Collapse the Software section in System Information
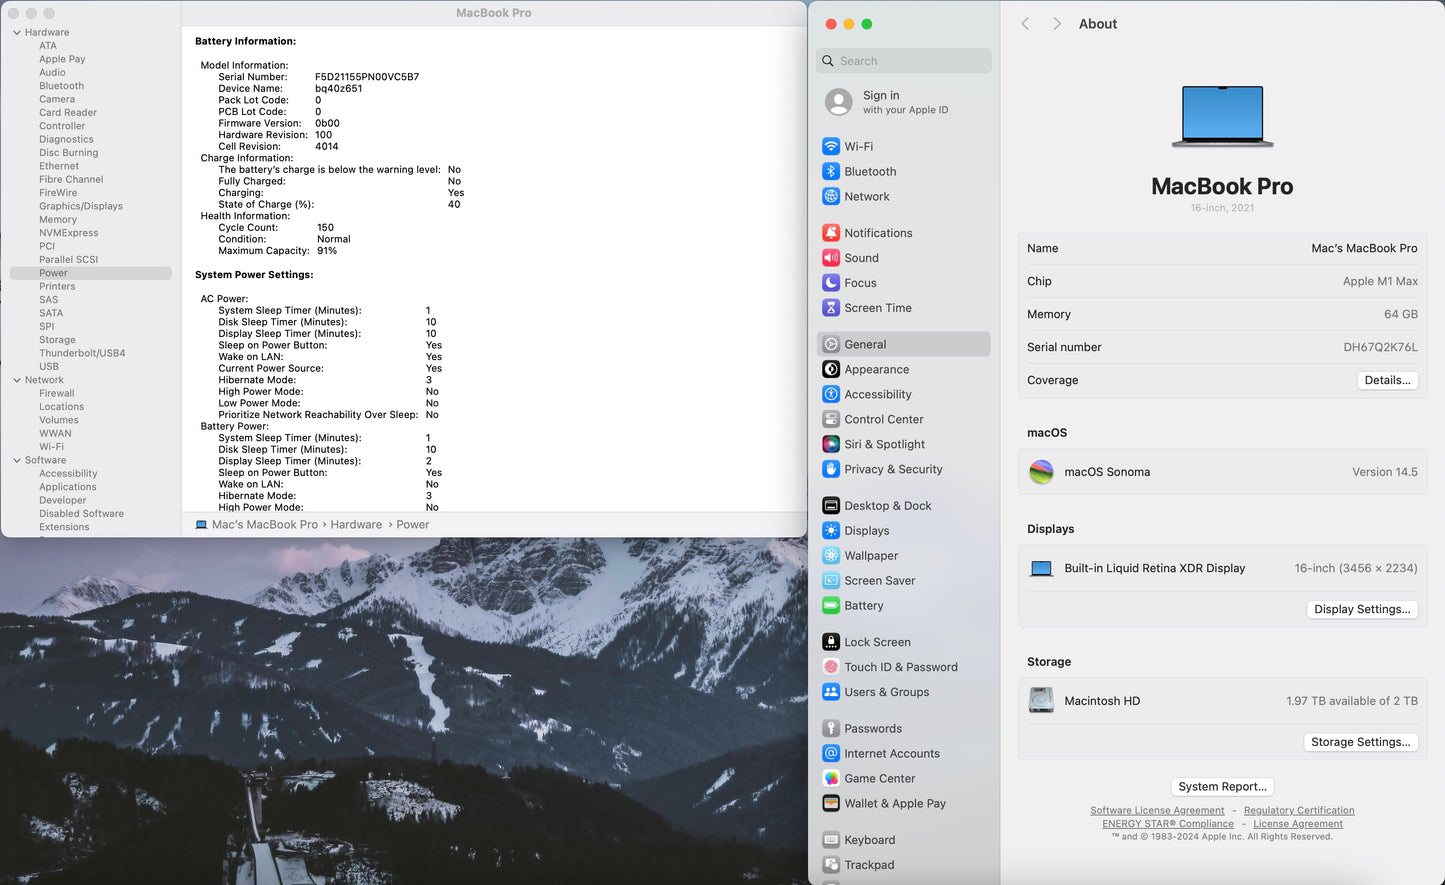Screen dimensions: 1445x885 [x=17, y=460]
